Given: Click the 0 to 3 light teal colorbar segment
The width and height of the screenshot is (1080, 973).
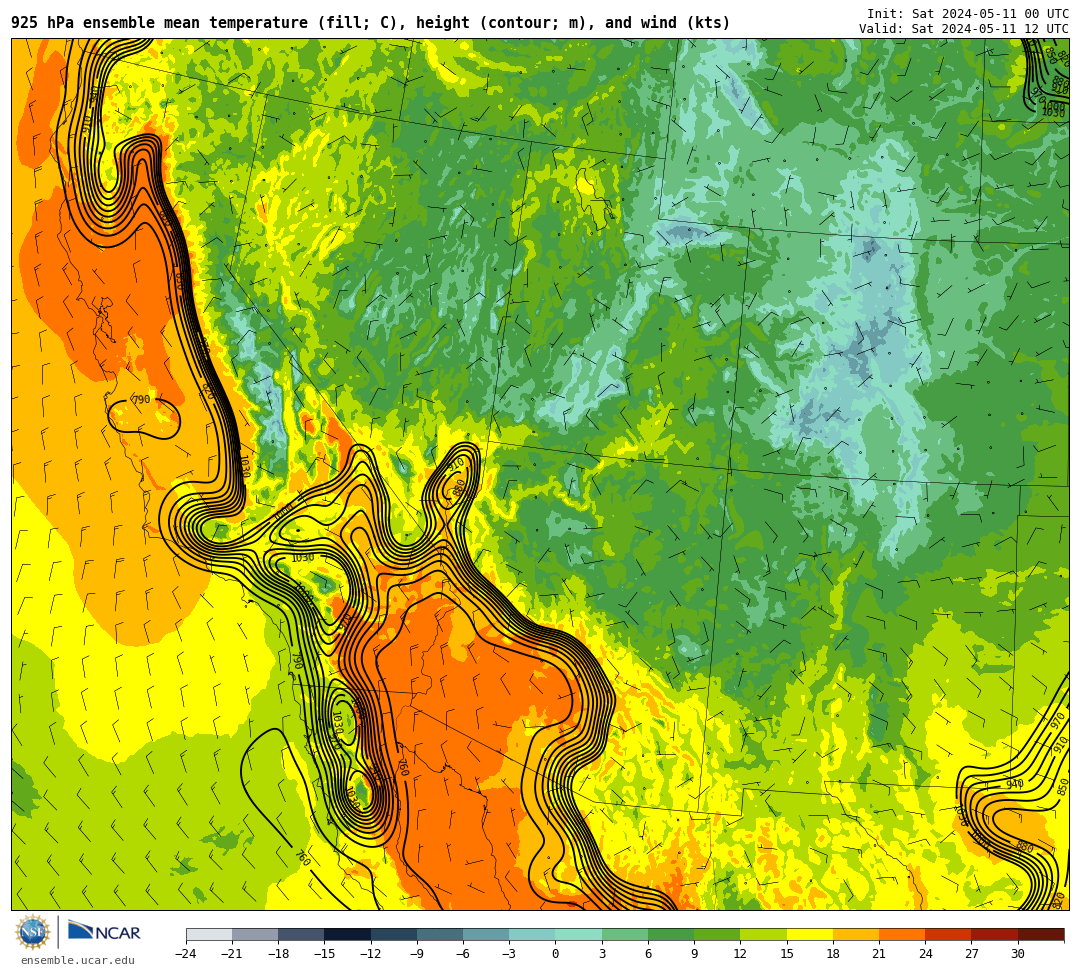Looking at the screenshot, I should click(579, 934).
